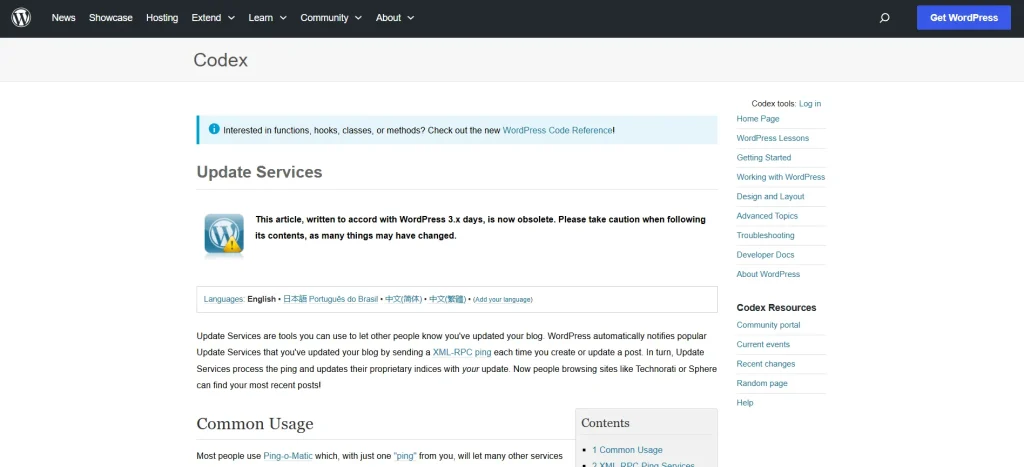Open About WordPress sidebar link
The height and width of the screenshot is (467, 1024).
coord(768,274)
